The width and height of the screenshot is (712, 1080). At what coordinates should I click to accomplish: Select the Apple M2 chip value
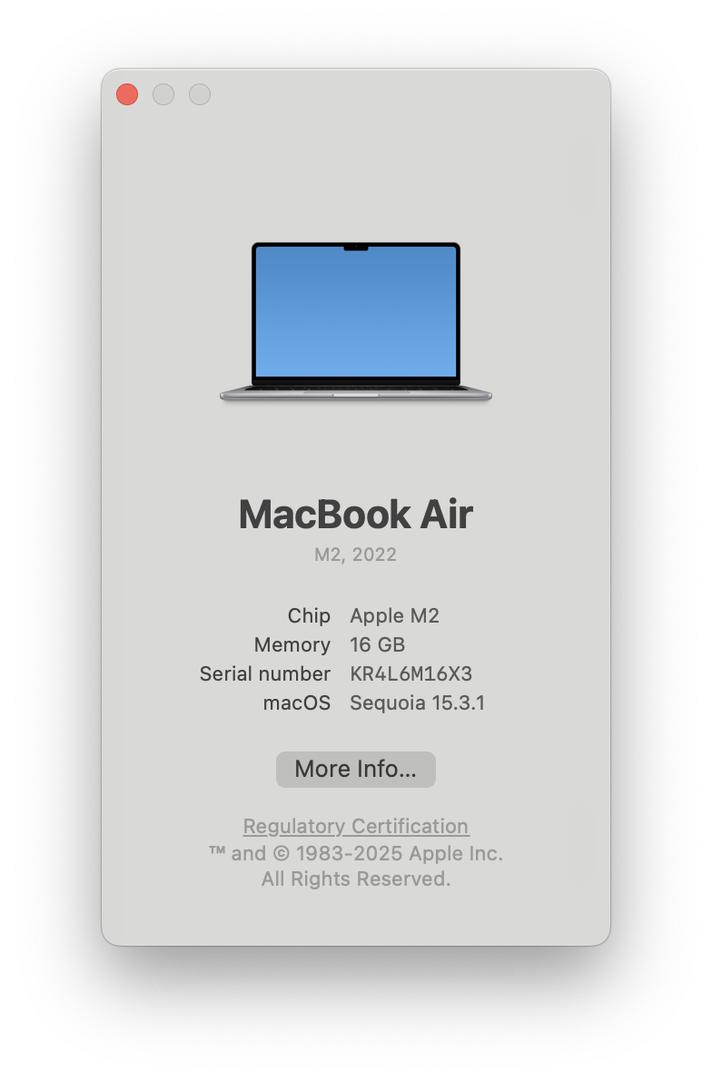[x=394, y=616]
